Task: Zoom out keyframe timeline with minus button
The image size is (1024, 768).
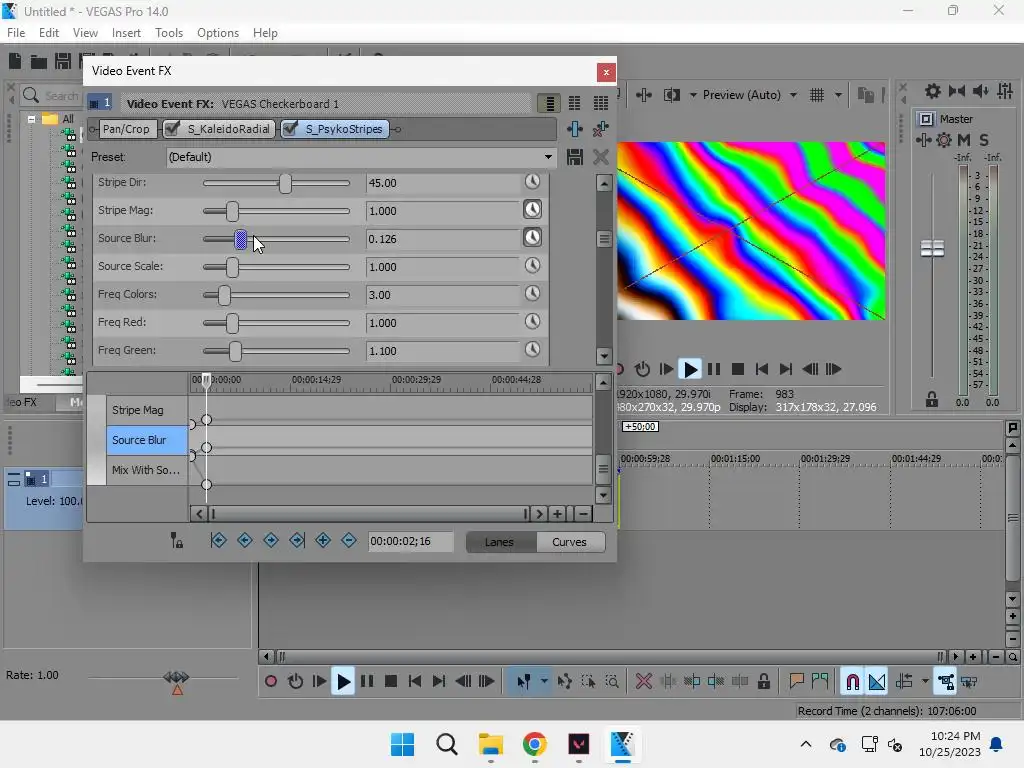Action: (583, 514)
